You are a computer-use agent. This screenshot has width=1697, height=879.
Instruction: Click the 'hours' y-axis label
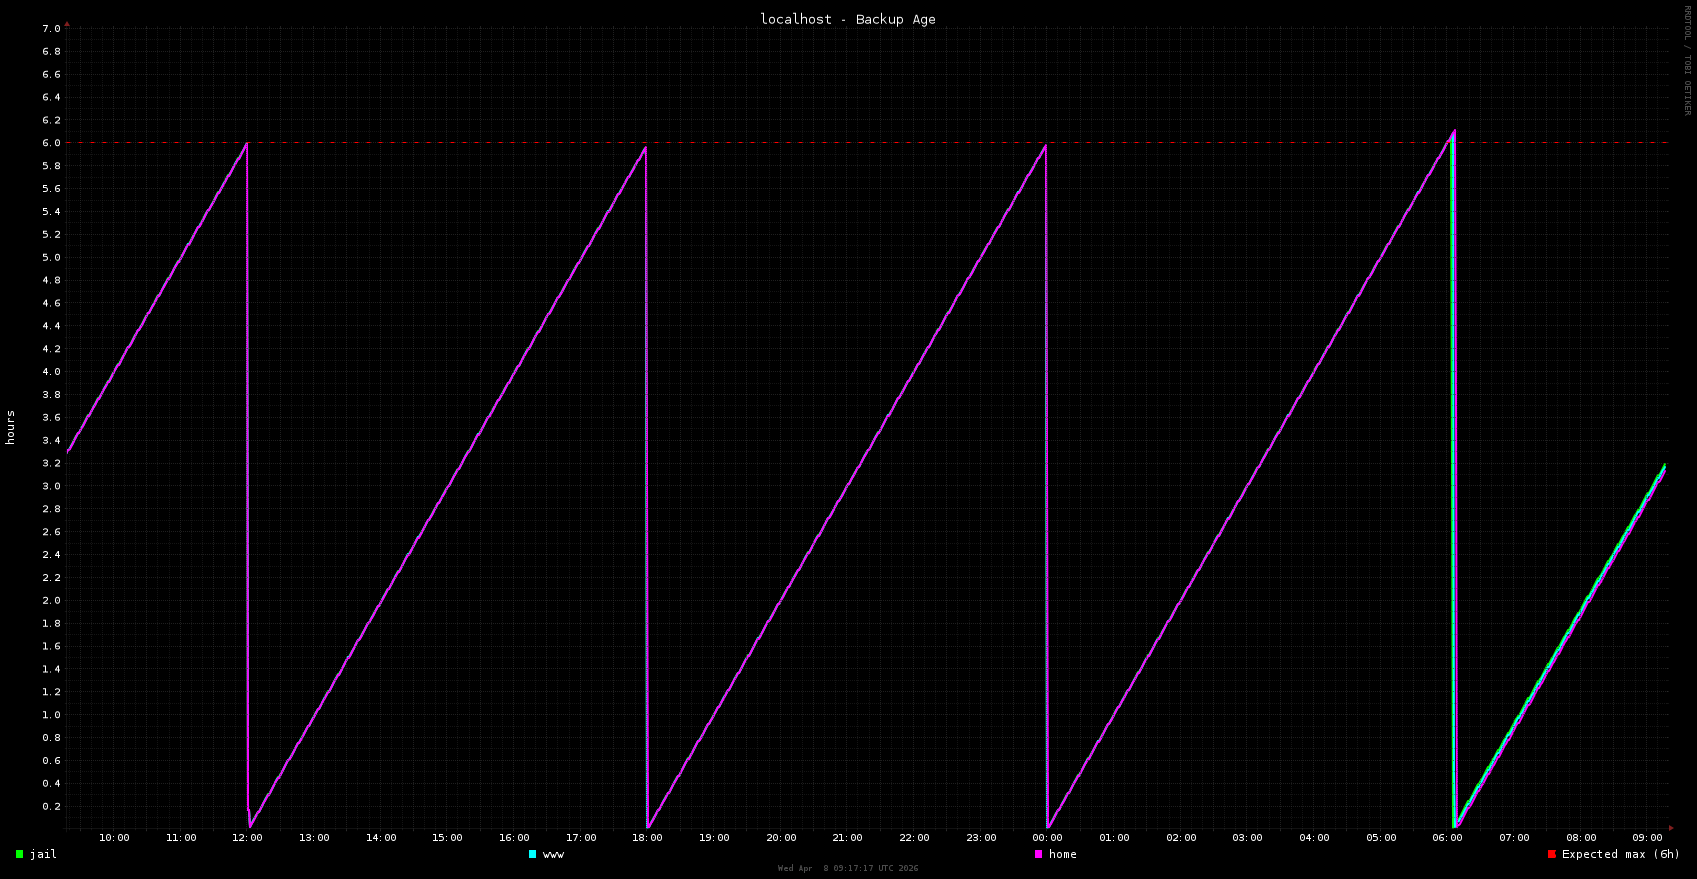10,427
